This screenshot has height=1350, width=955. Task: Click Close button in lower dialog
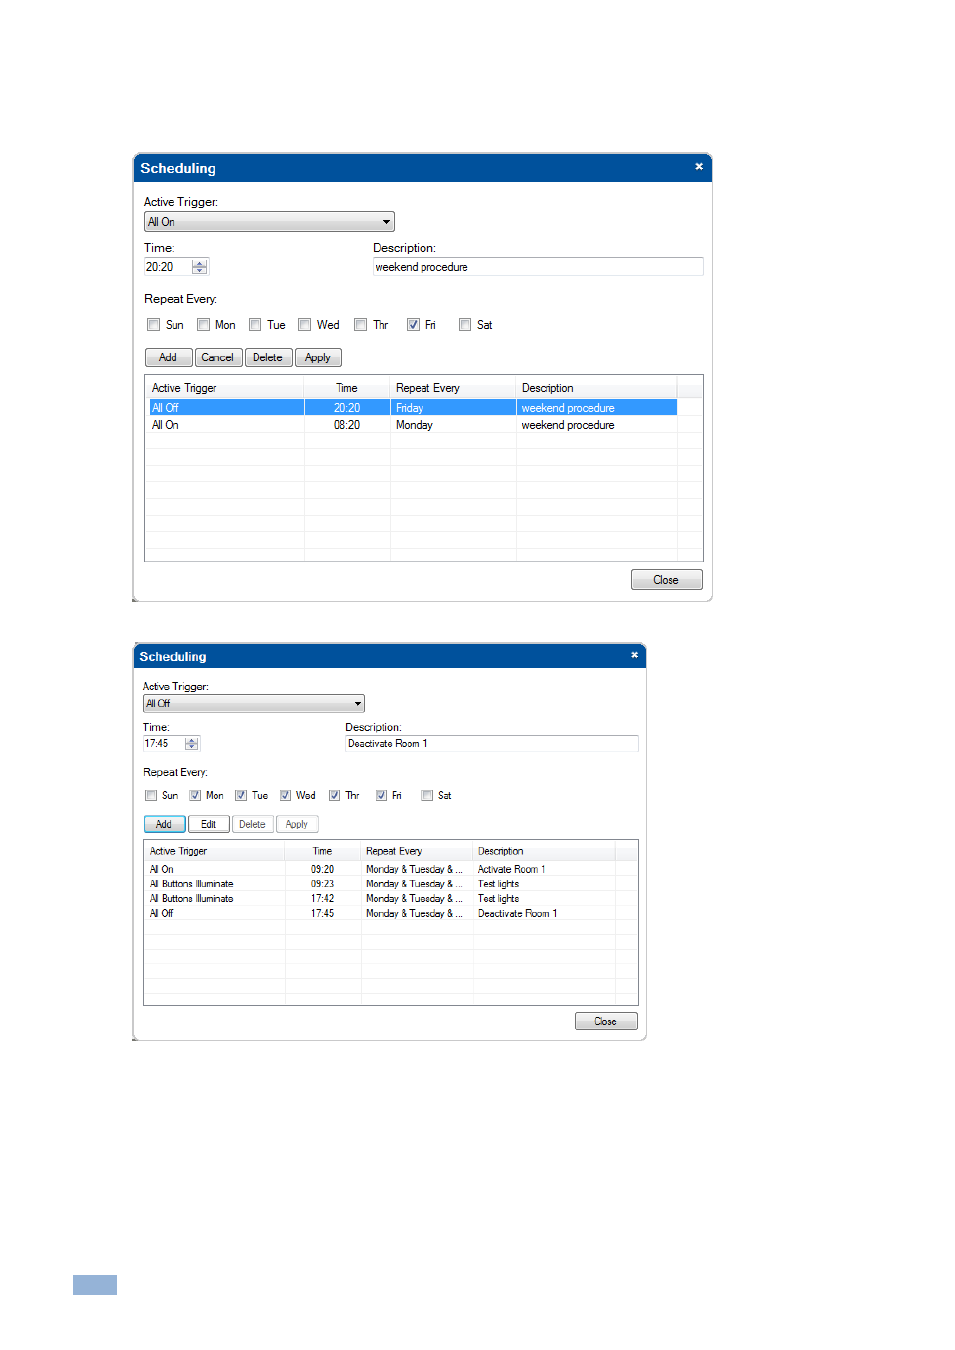click(x=606, y=1021)
